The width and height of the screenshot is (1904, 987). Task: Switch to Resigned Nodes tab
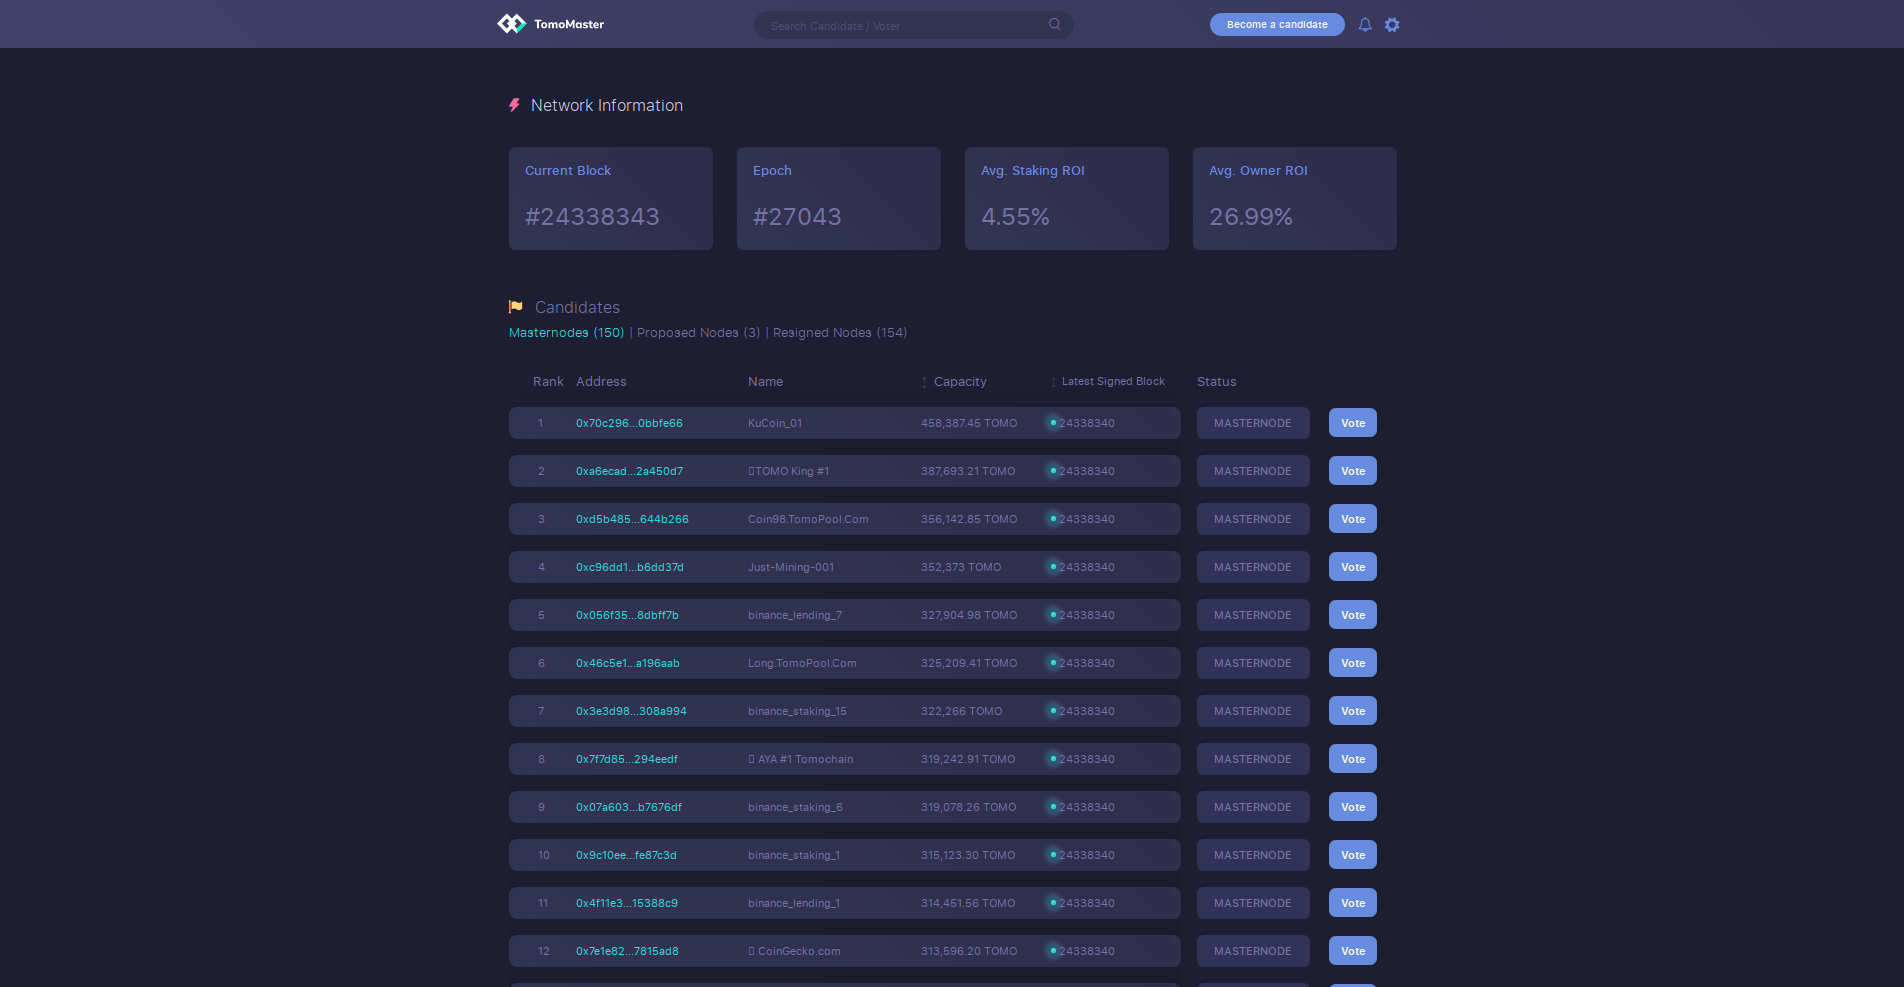click(x=839, y=332)
